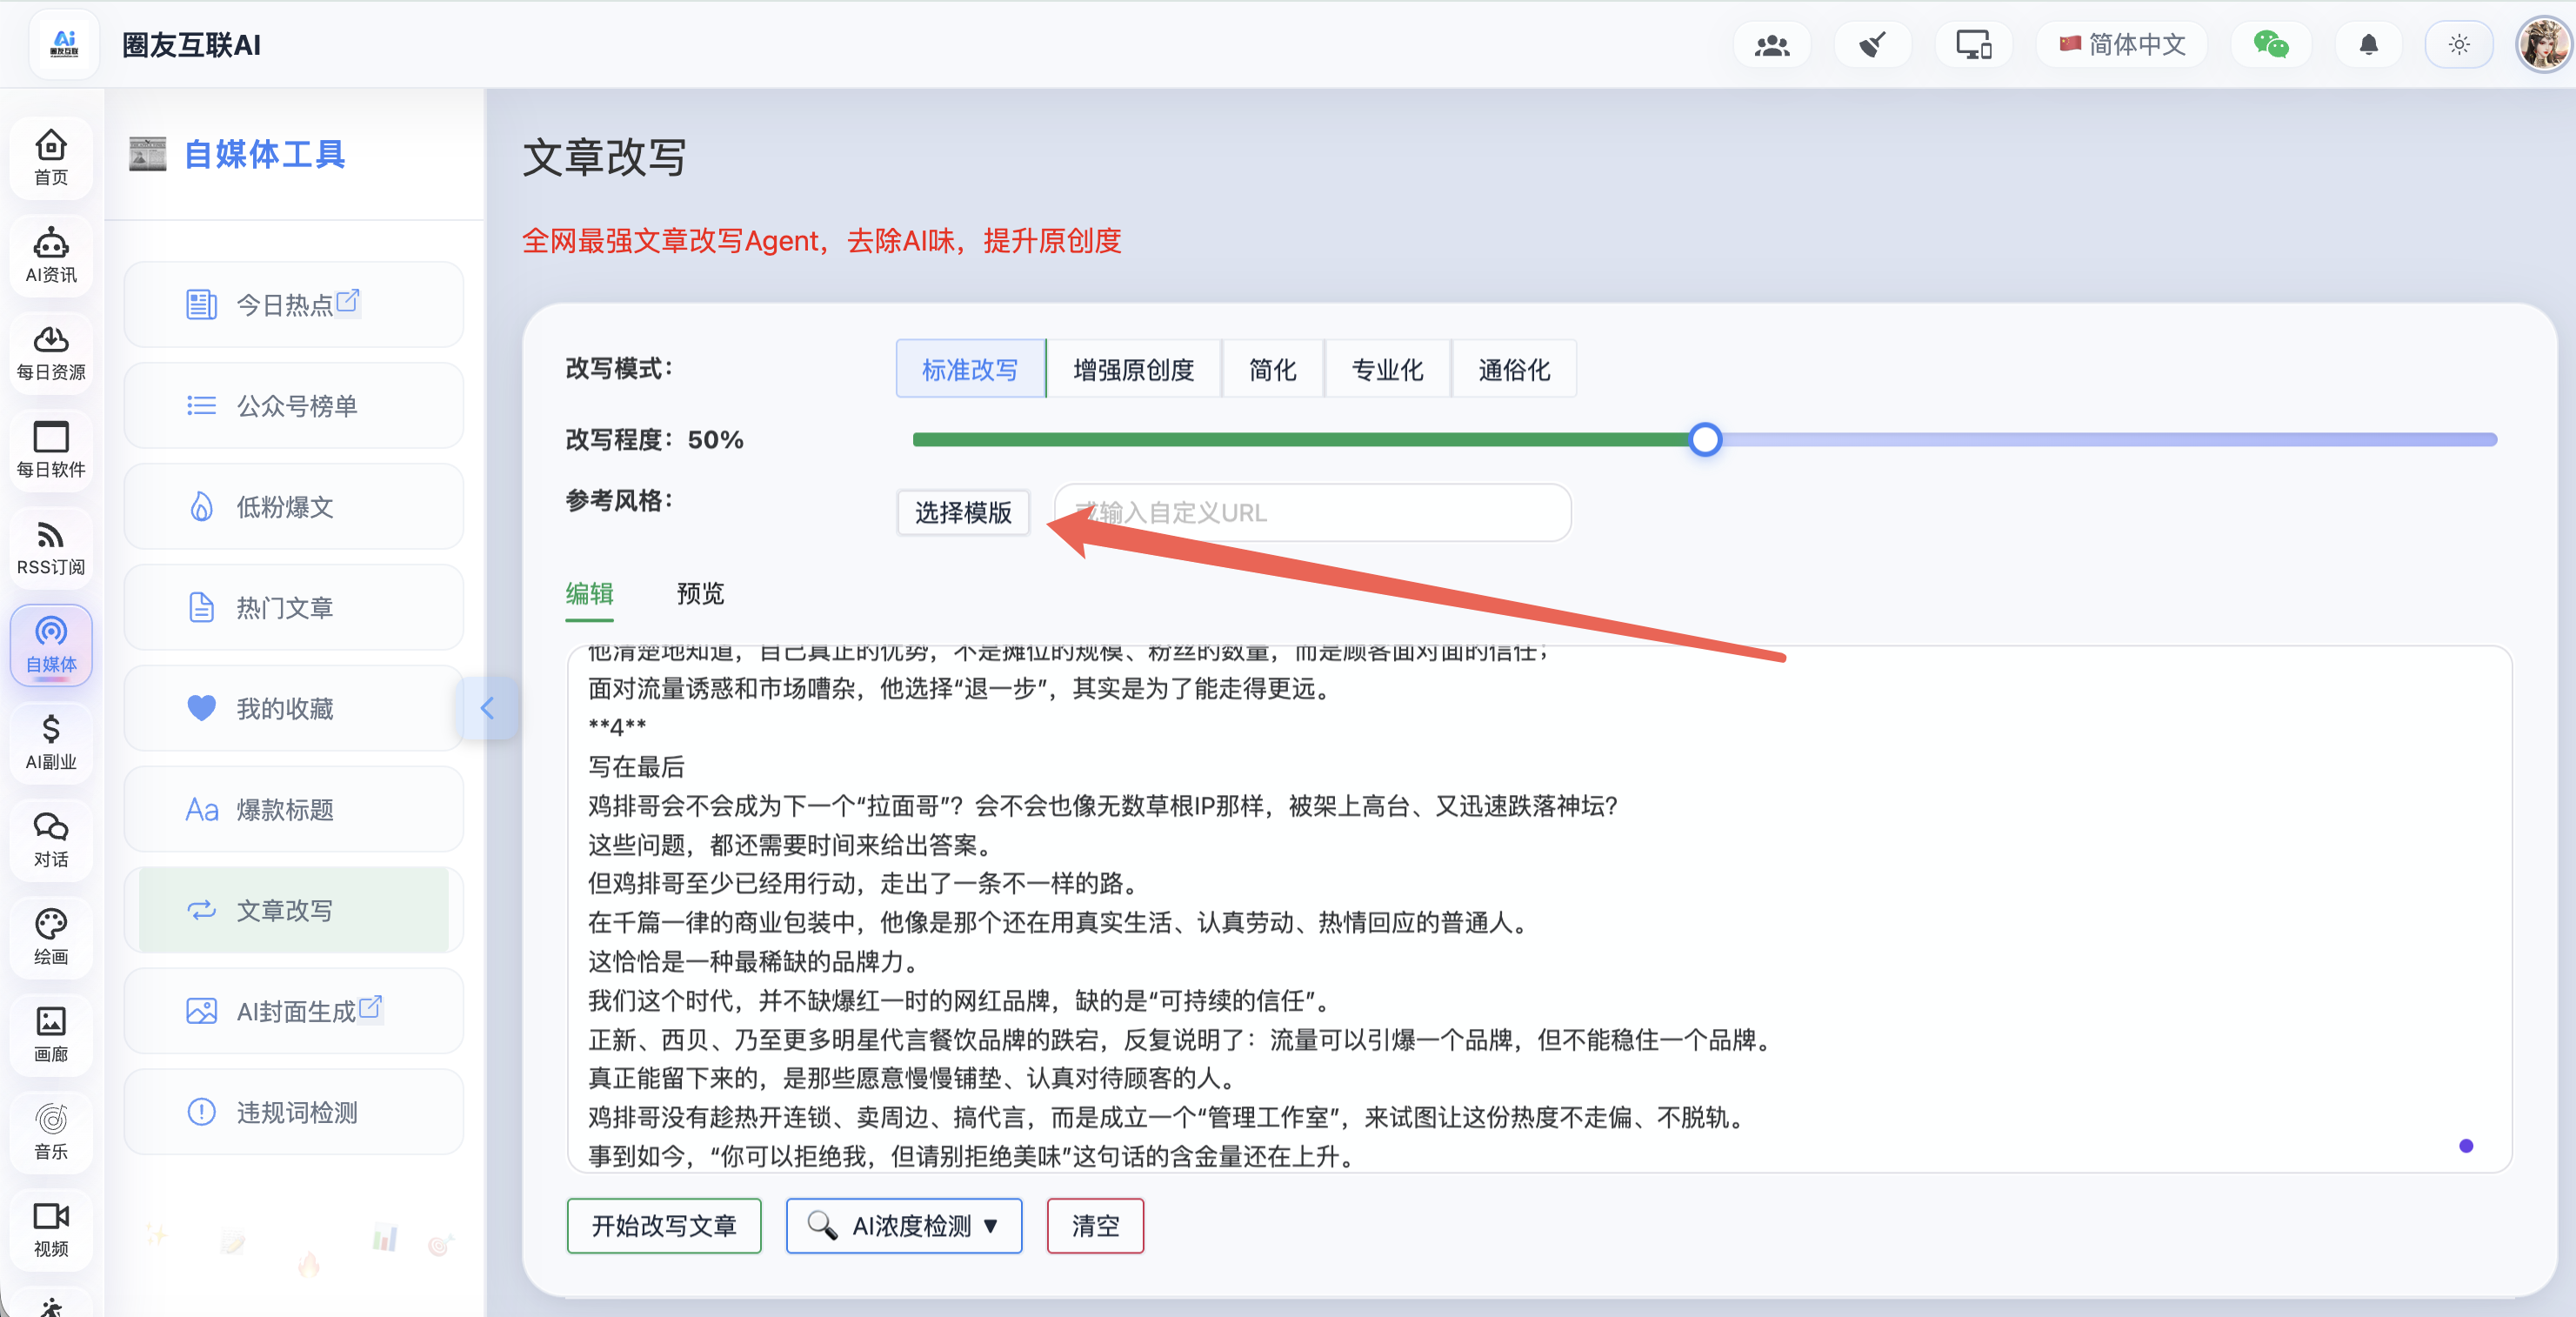Go to 绘画 palette icon in sidebar
2576x1317 pixels.
coord(51,937)
